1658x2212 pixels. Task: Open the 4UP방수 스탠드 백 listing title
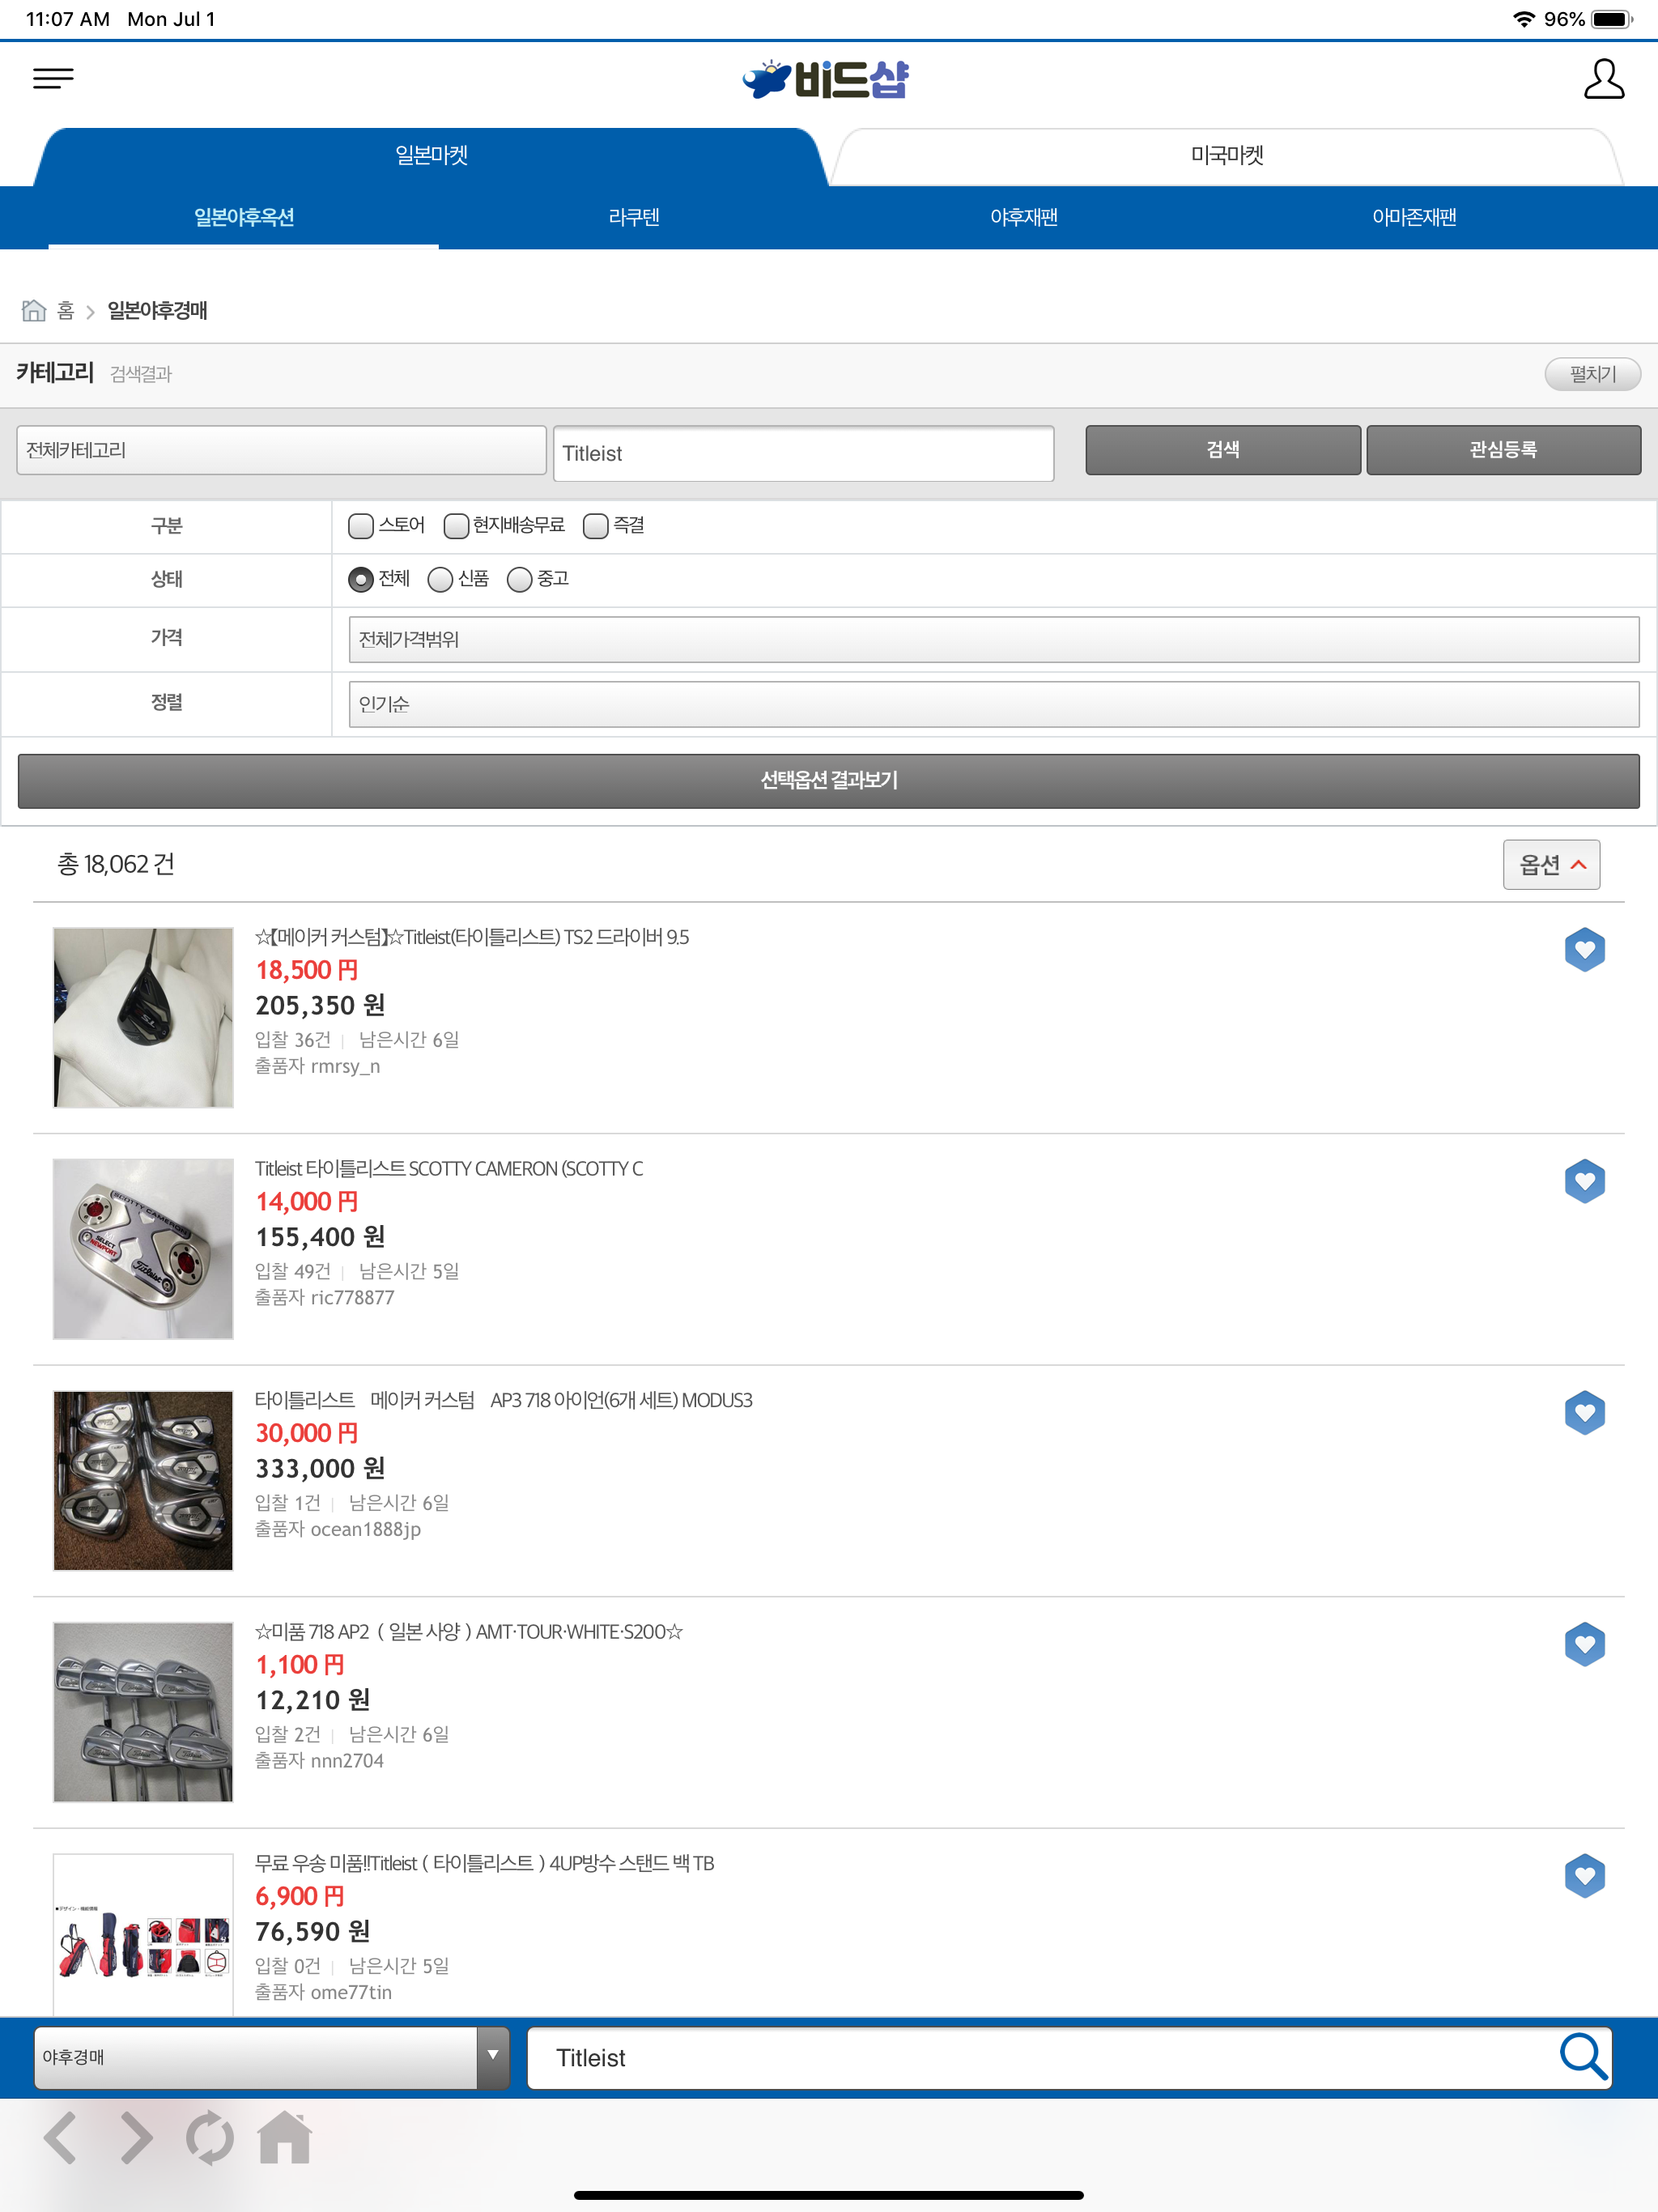point(485,1863)
